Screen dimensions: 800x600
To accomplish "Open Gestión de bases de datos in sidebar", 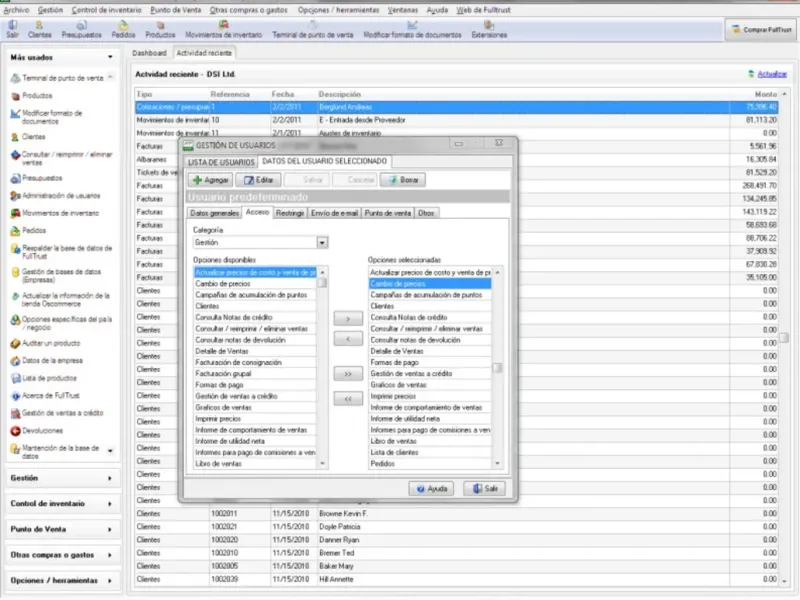I will [56, 276].
